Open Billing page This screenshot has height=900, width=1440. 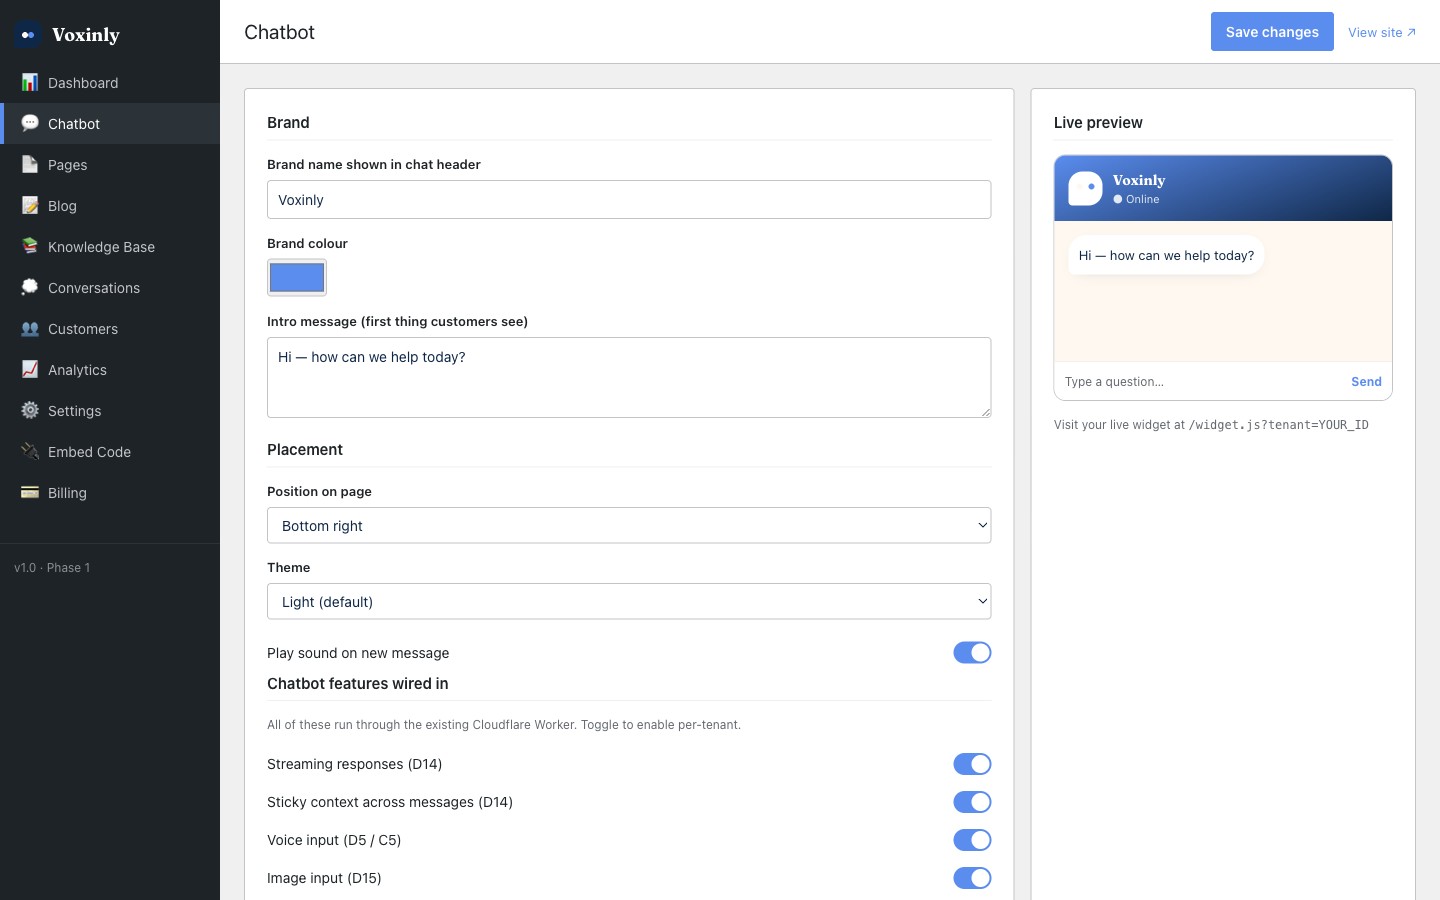[110, 493]
